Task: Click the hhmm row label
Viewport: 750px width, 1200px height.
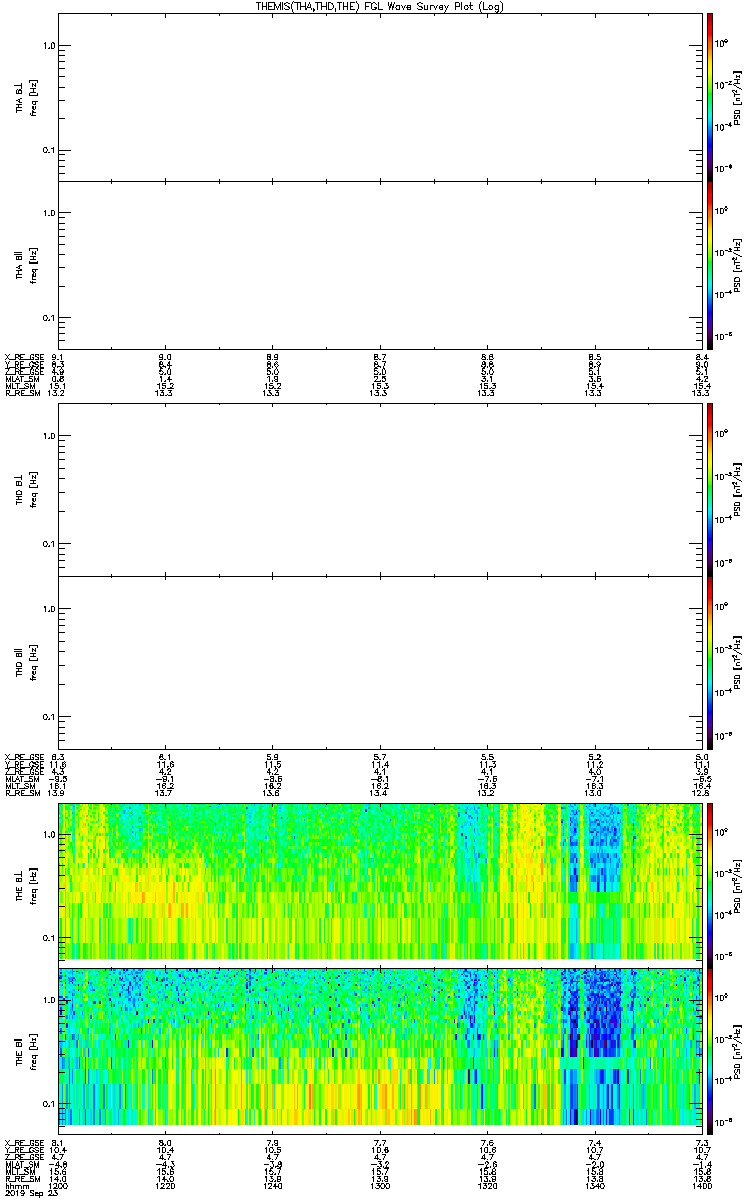Action: [x=15, y=1186]
